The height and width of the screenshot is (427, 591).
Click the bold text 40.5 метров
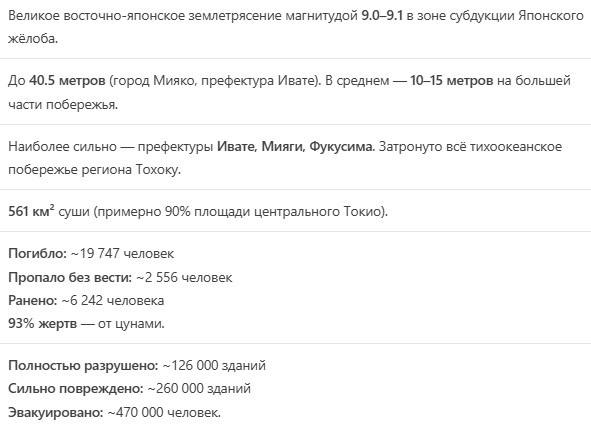pos(67,81)
